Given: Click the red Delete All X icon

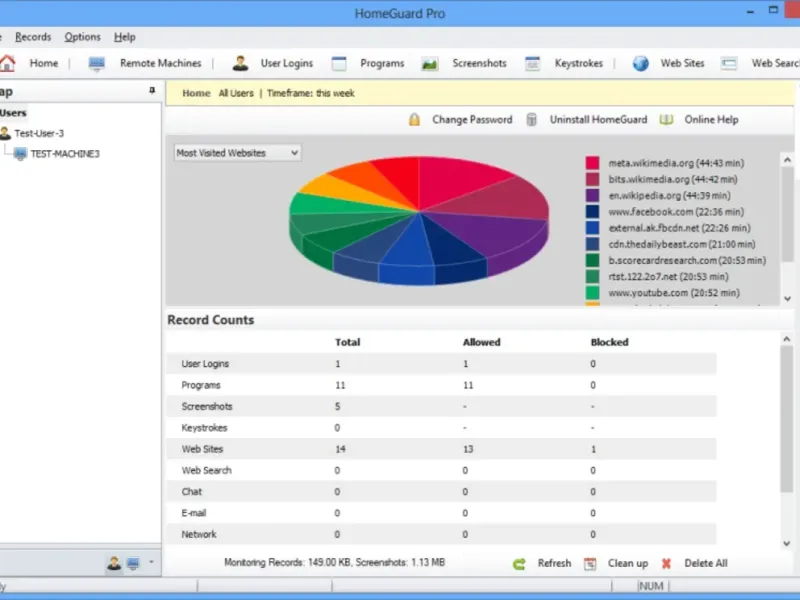Looking at the screenshot, I should [x=666, y=564].
